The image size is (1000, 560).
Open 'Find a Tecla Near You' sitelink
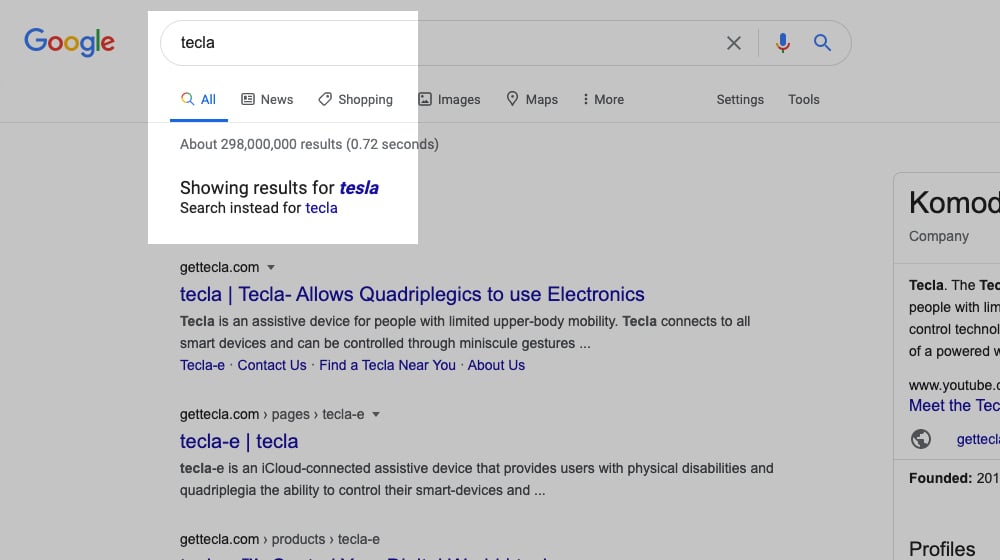coord(387,365)
